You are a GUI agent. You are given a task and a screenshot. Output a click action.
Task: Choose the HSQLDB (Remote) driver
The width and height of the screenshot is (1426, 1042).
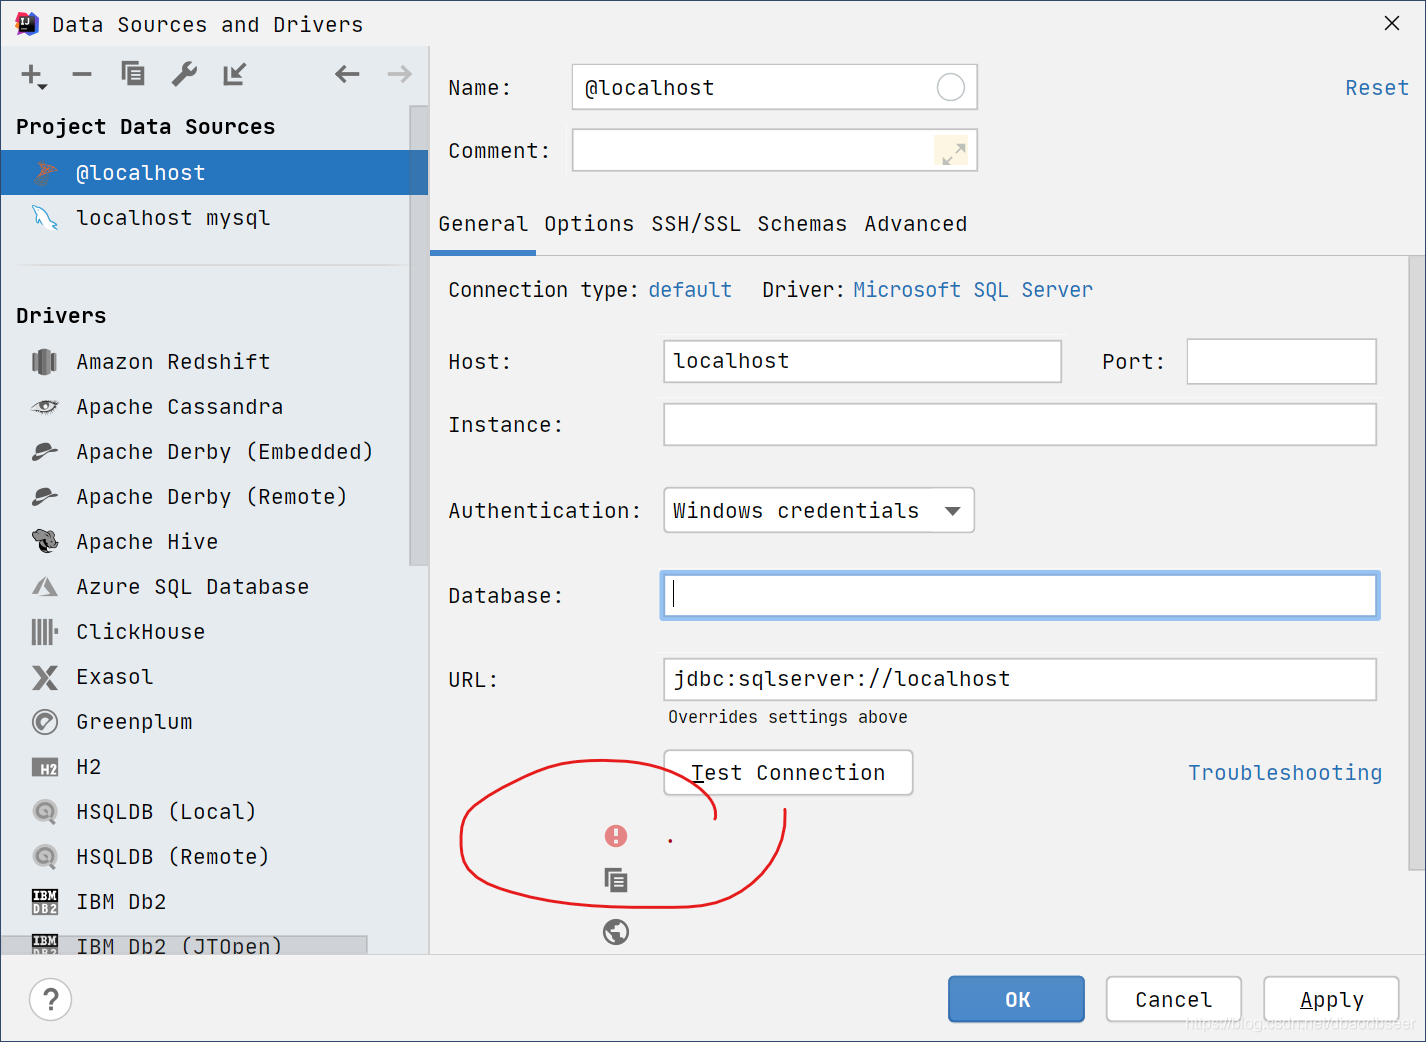[x=205, y=857]
